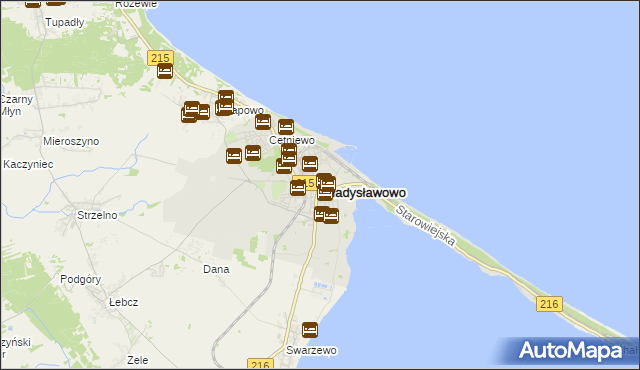This screenshot has width=640, height=370.
Task: Open the hotel marker directly above the Cetniewo label
Action: pos(286,127)
